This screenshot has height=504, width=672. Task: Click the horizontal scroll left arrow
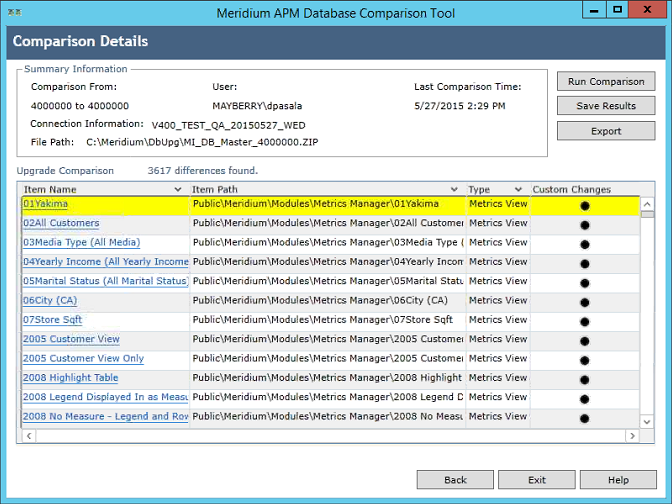(x=29, y=436)
